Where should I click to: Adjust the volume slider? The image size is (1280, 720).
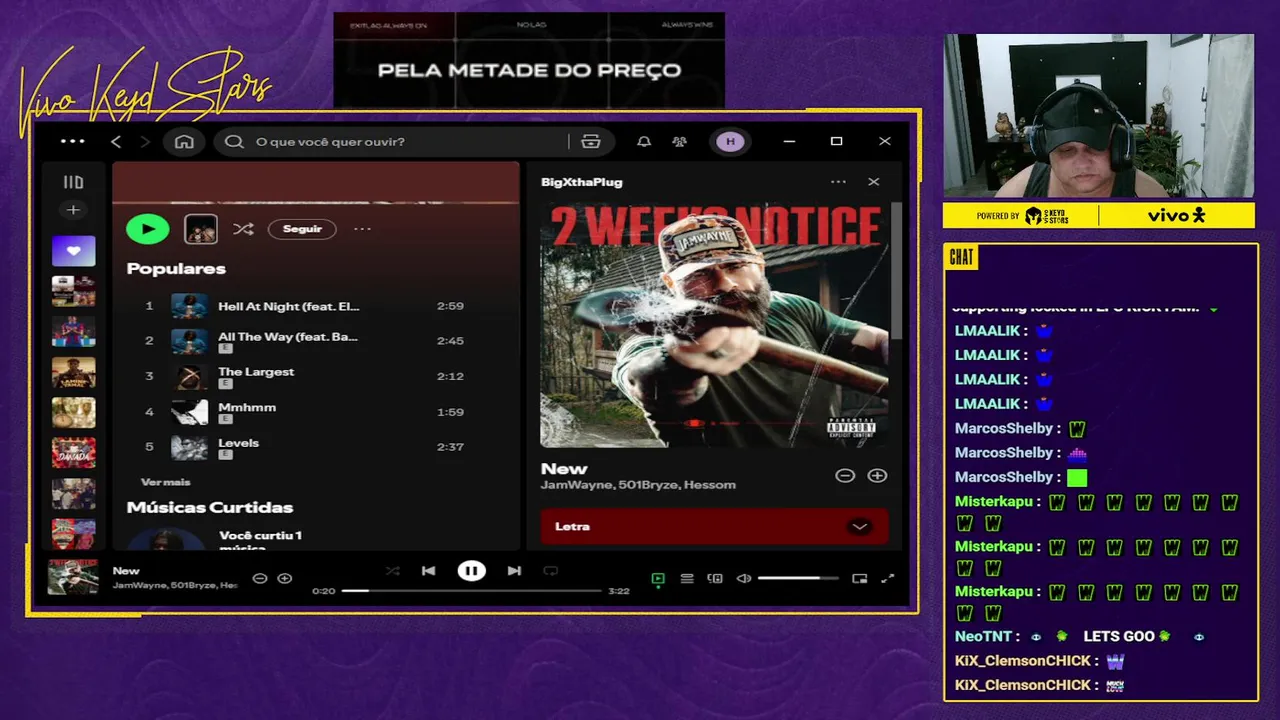tap(798, 578)
